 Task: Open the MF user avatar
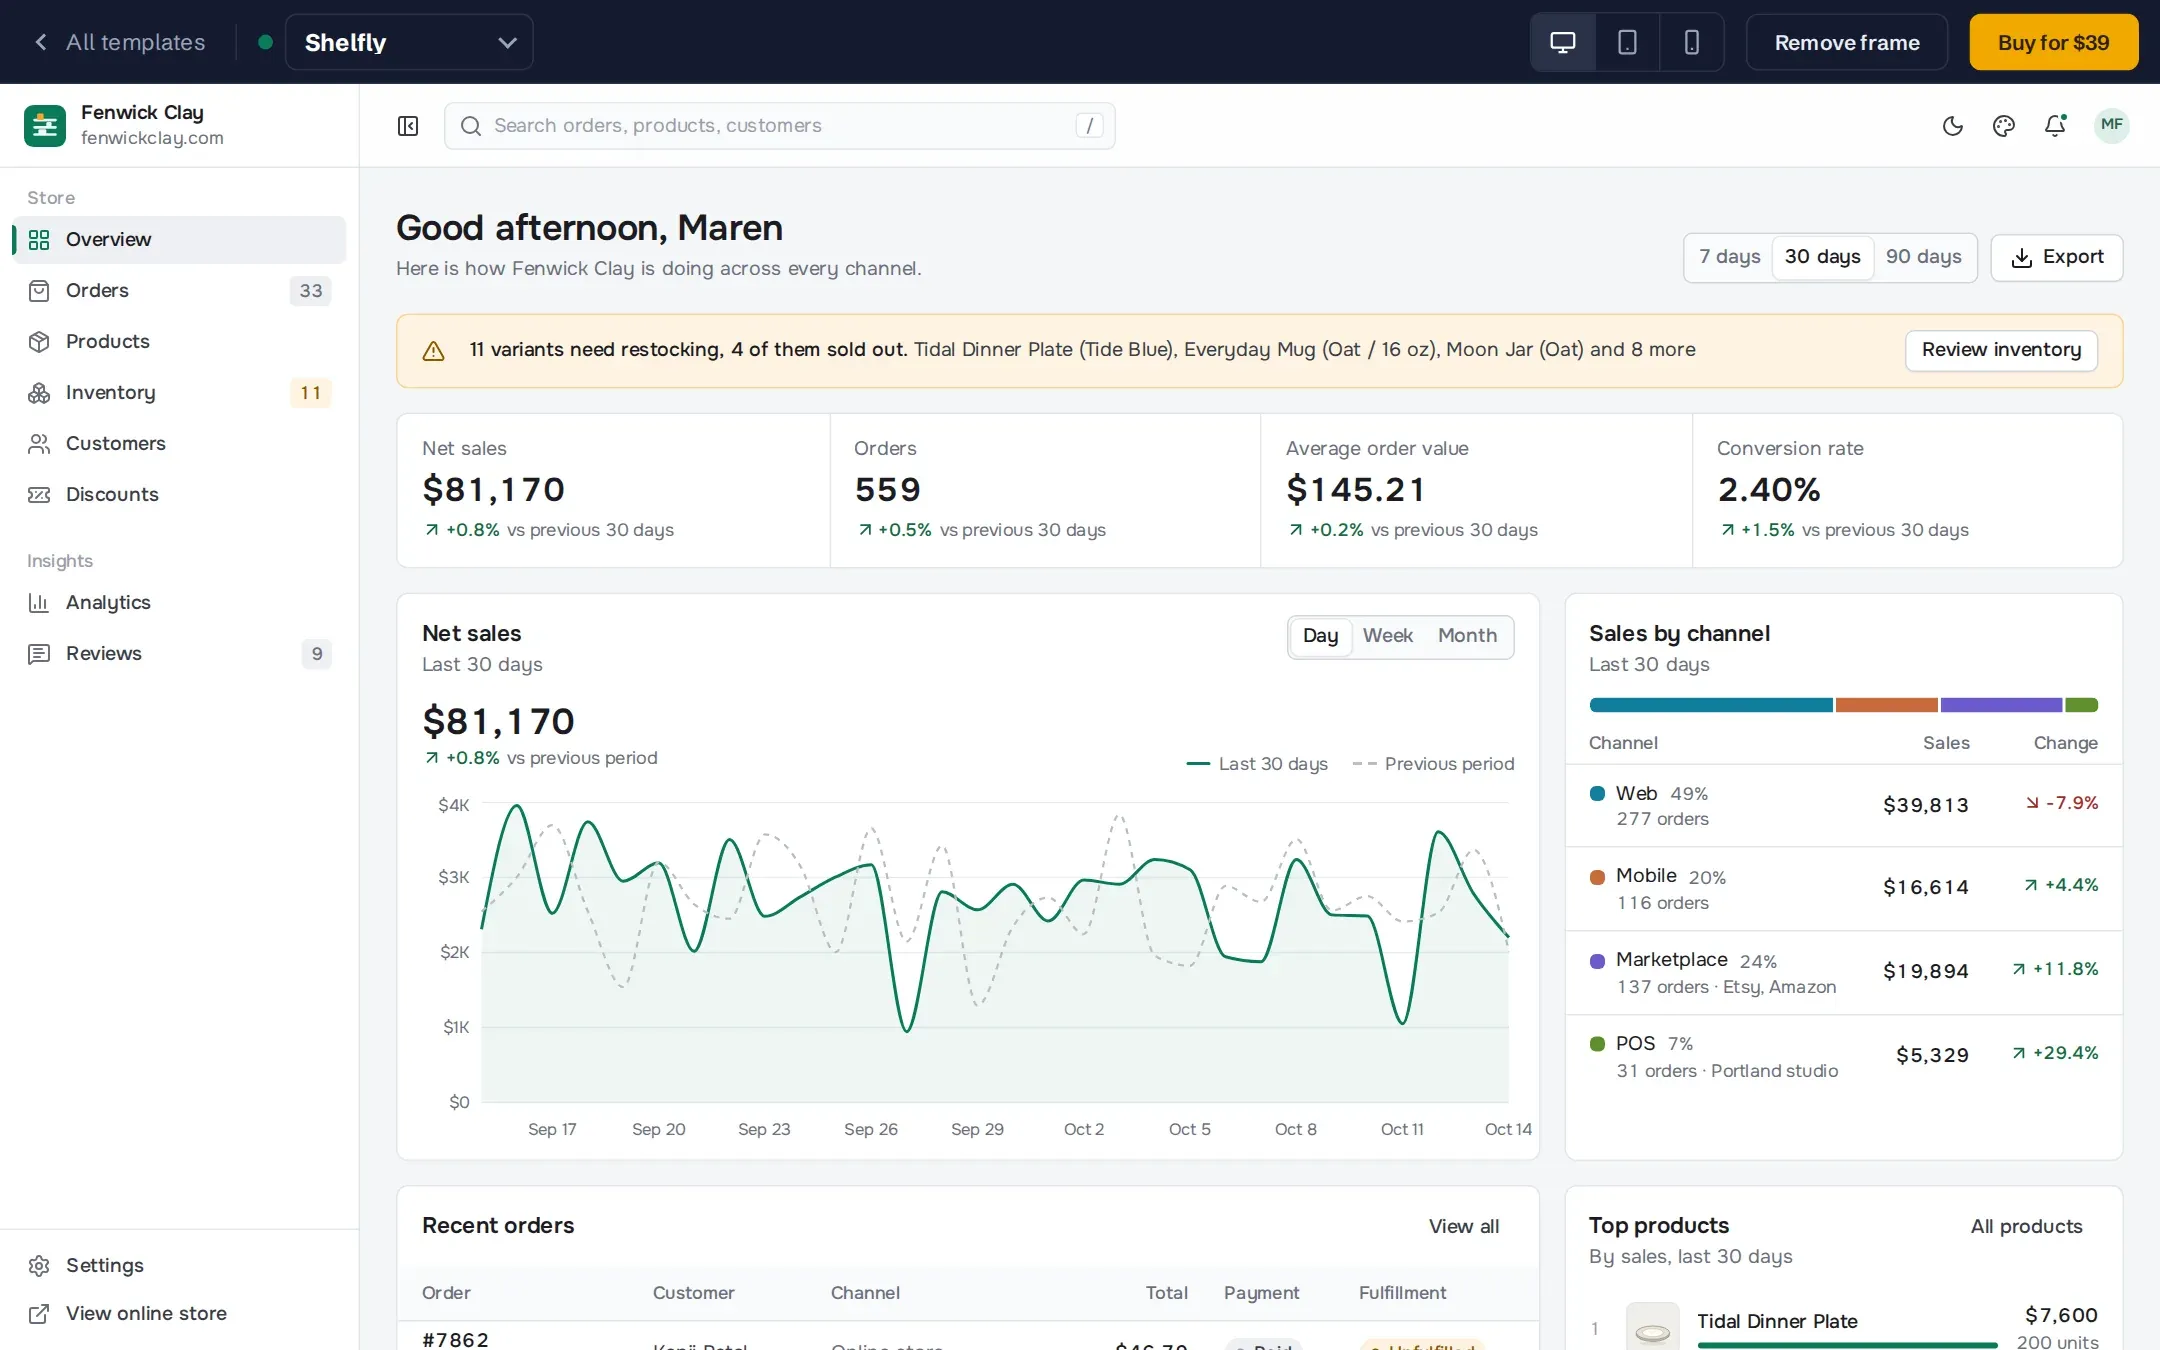pos(2111,125)
